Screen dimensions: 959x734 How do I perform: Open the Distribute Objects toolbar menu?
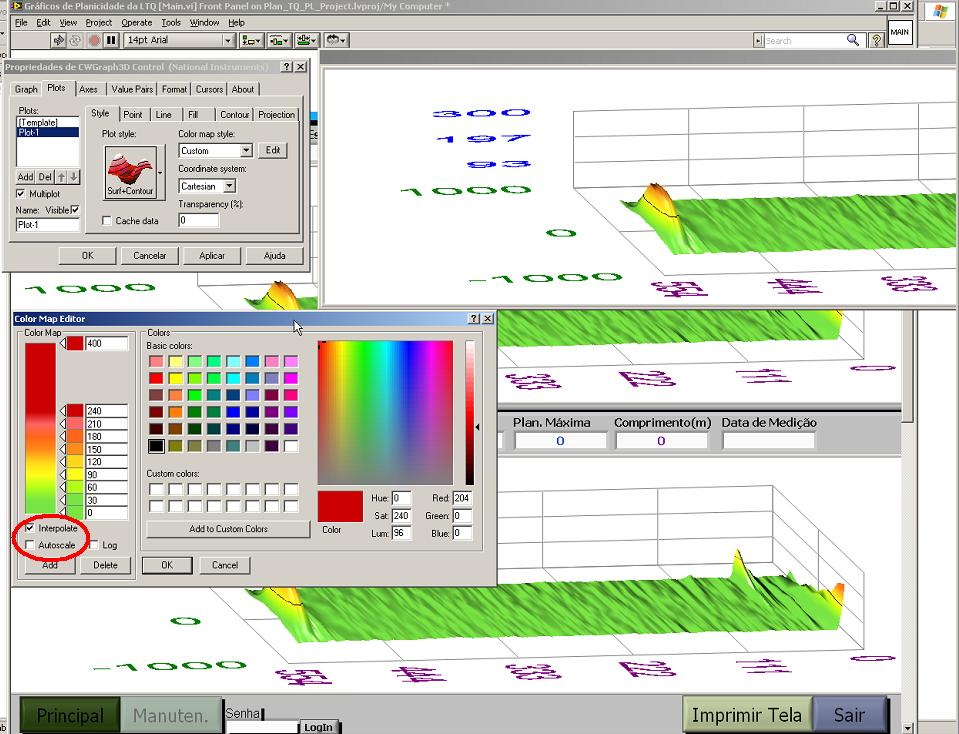279,40
